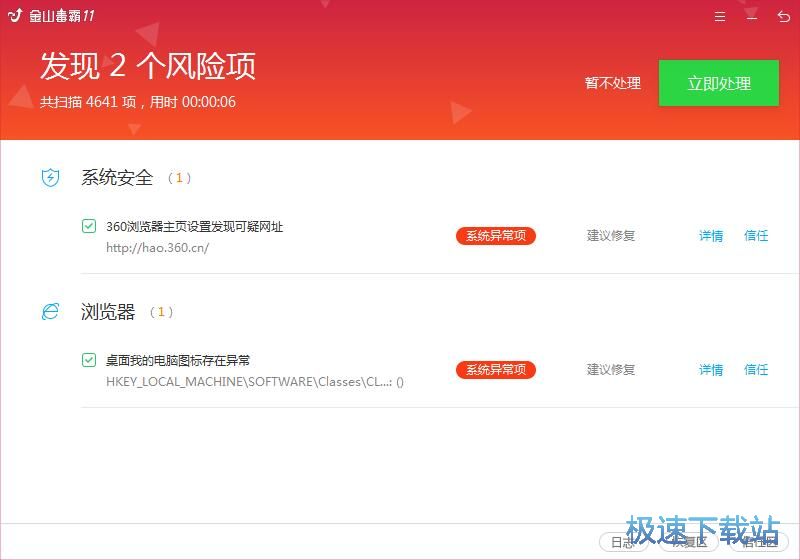Click the 桌面我的电脑图标存在异常 item title
This screenshot has height=560, width=800.
coord(178,361)
